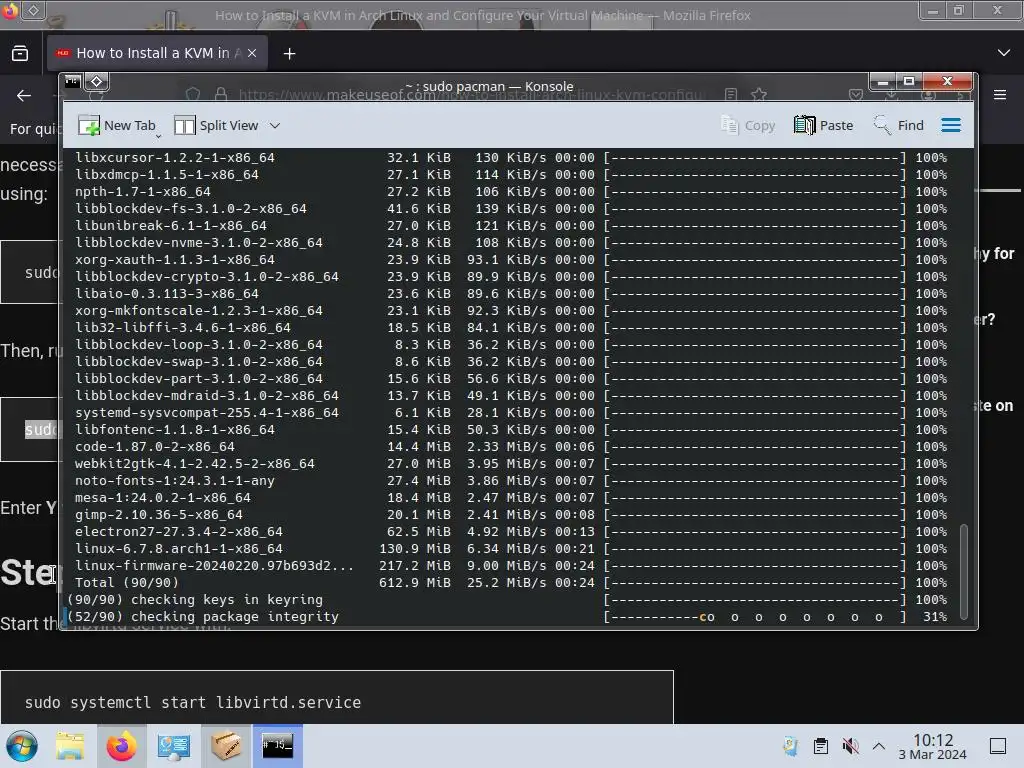
Task: Click the 'Total (90/90)' line in terminal
Action: pos(511,583)
